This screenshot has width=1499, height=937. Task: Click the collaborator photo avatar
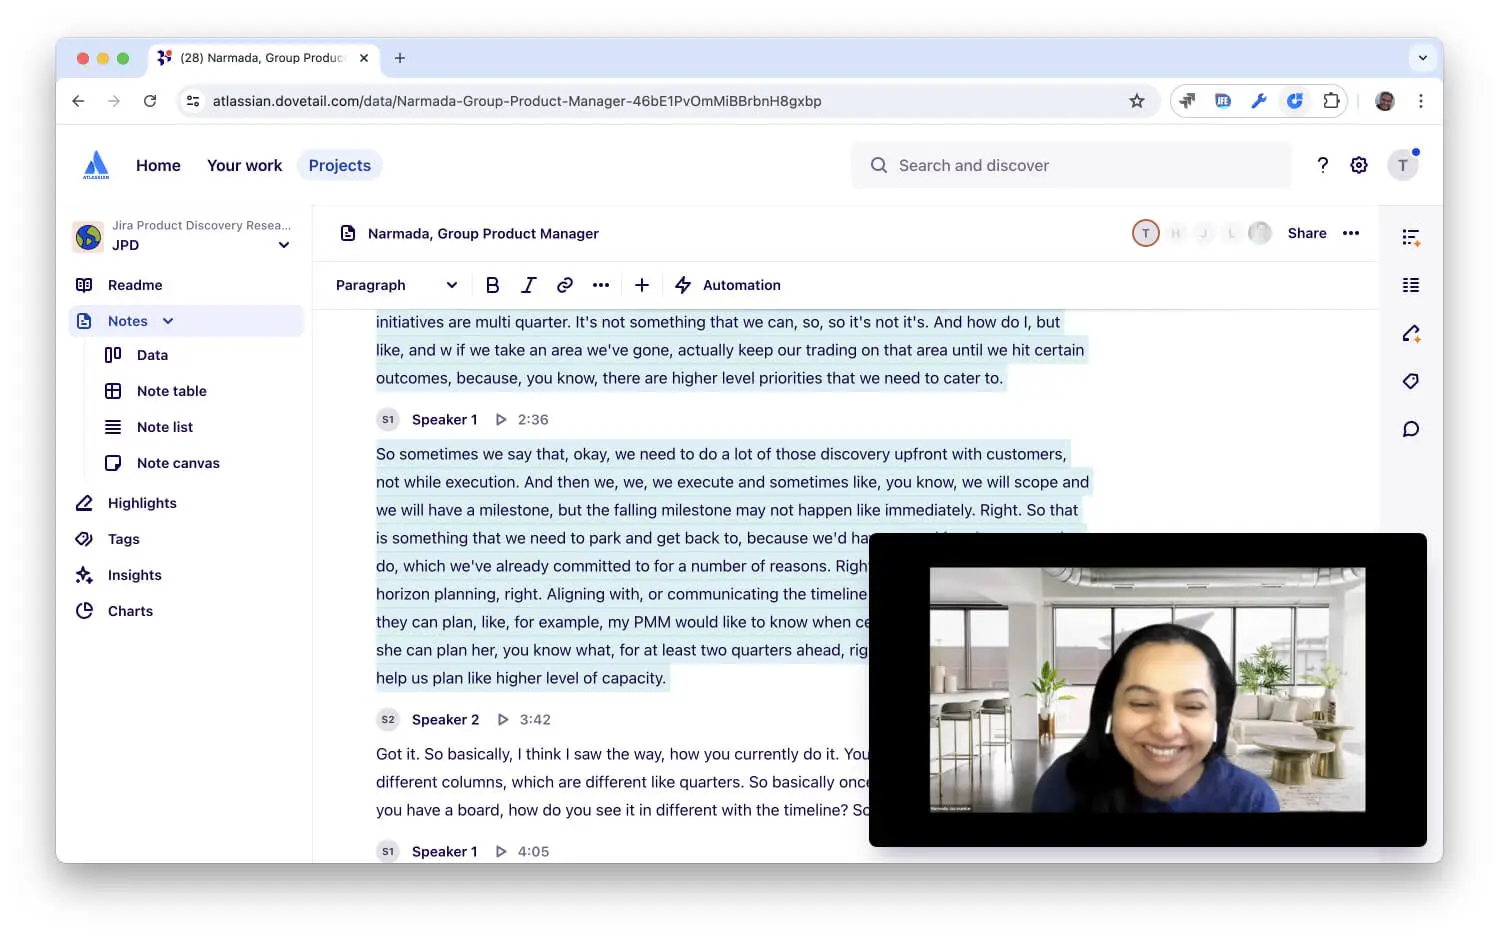click(x=1260, y=233)
